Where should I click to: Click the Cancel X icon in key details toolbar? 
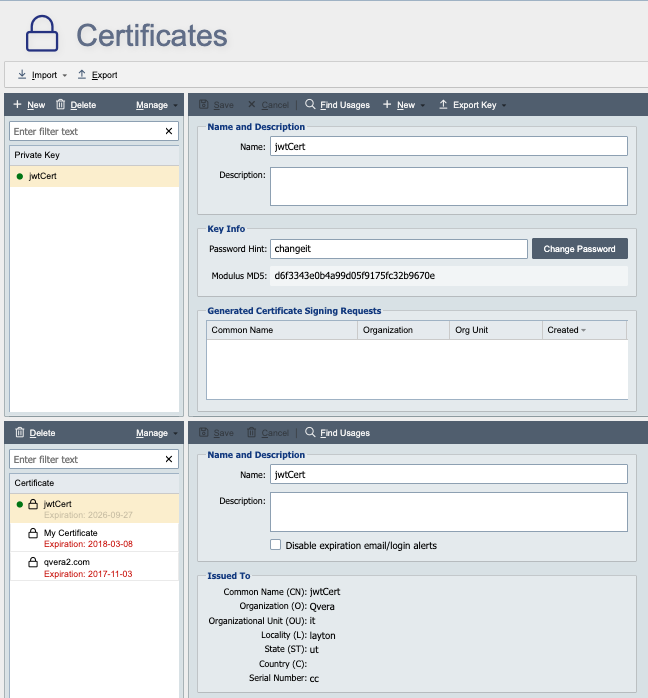point(251,104)
